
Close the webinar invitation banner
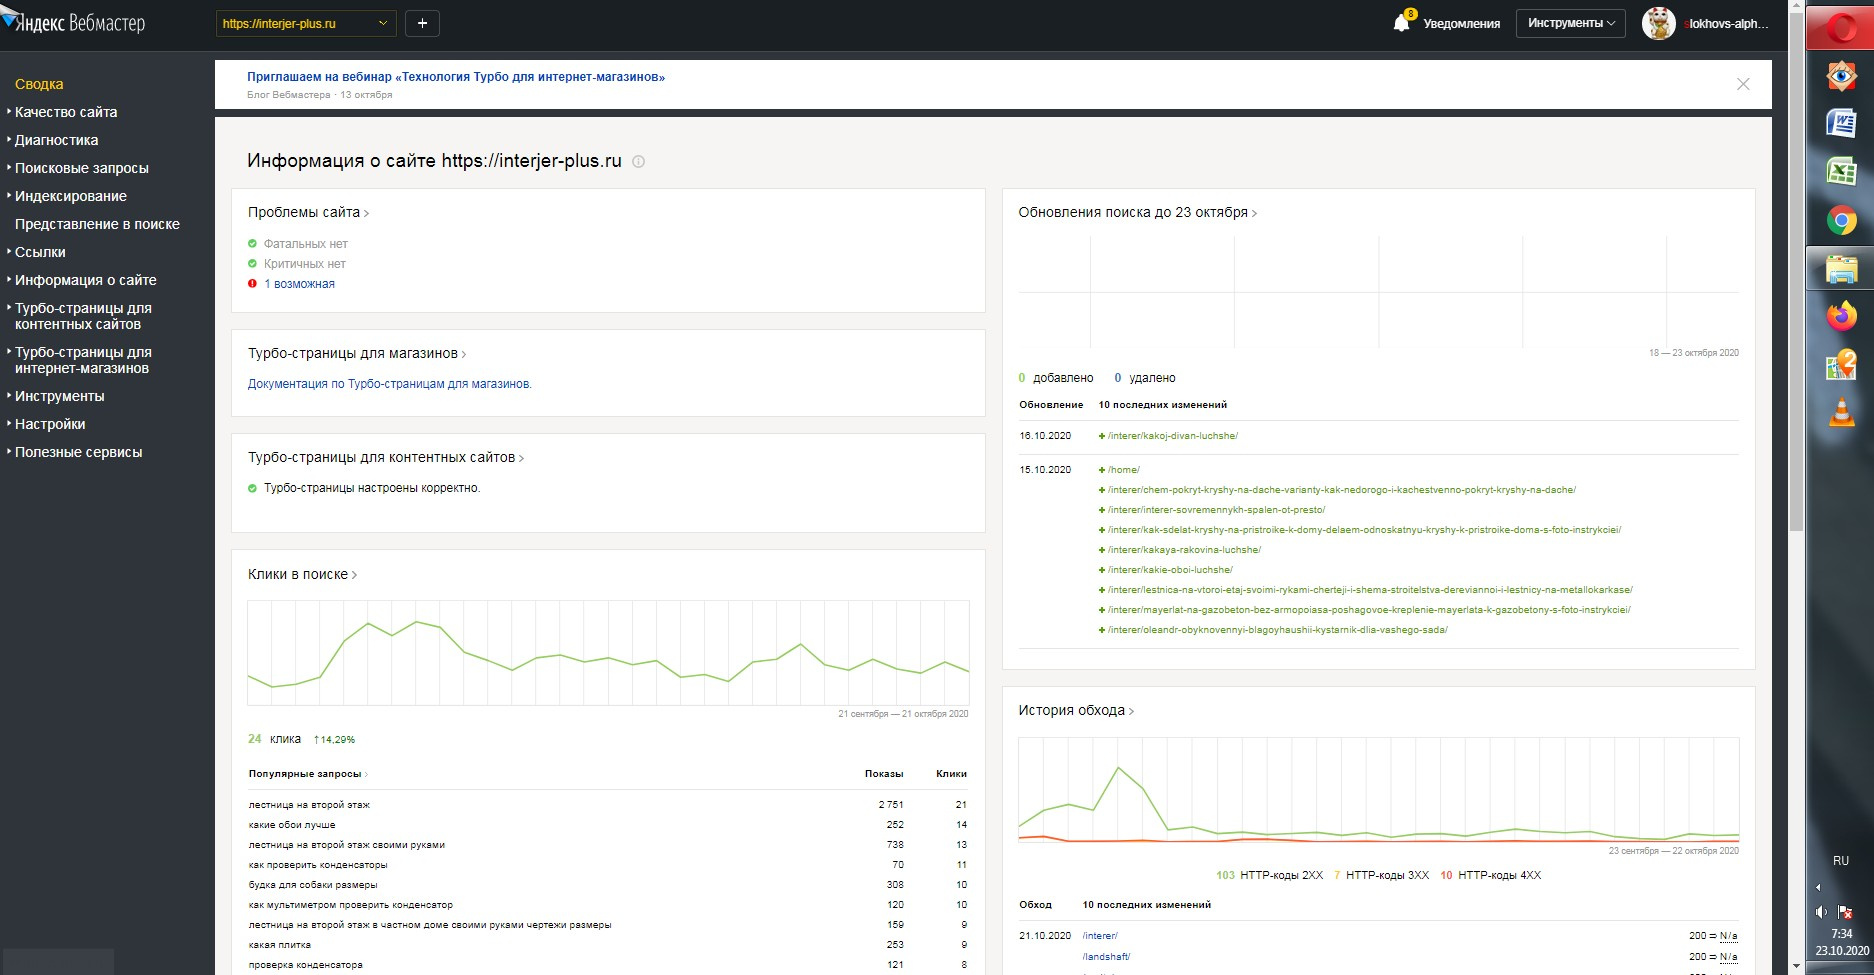(x=1743, y=84)
